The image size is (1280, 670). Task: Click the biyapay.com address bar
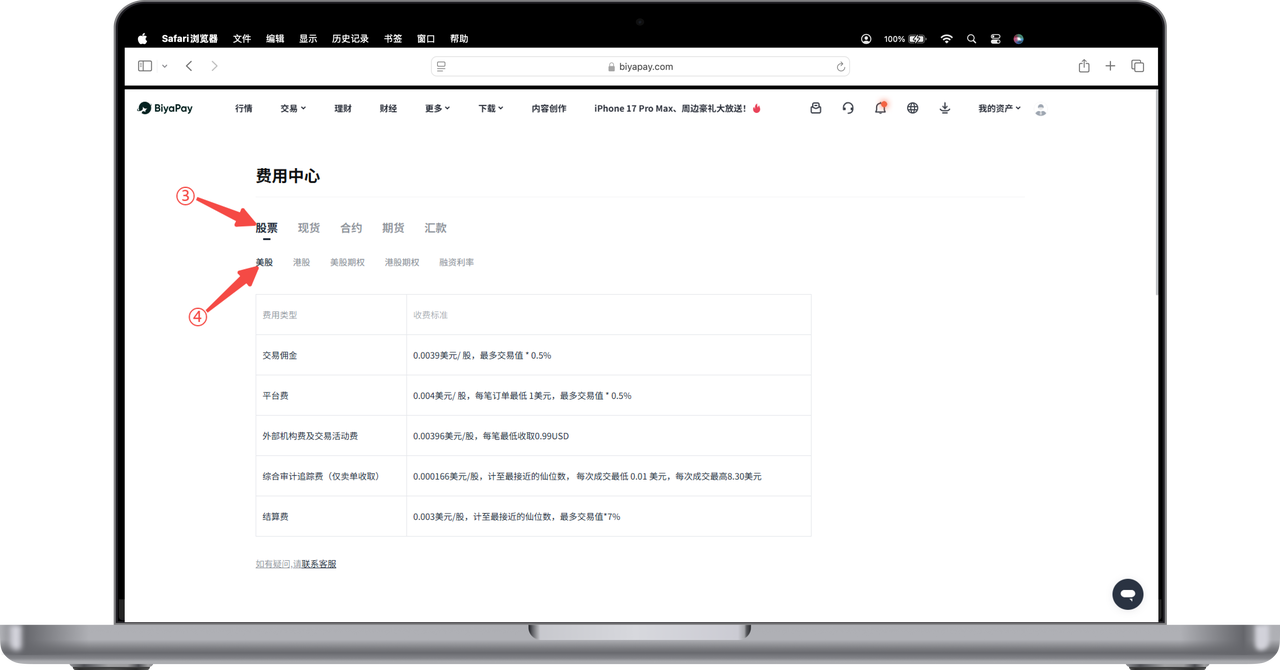(640, 66)
